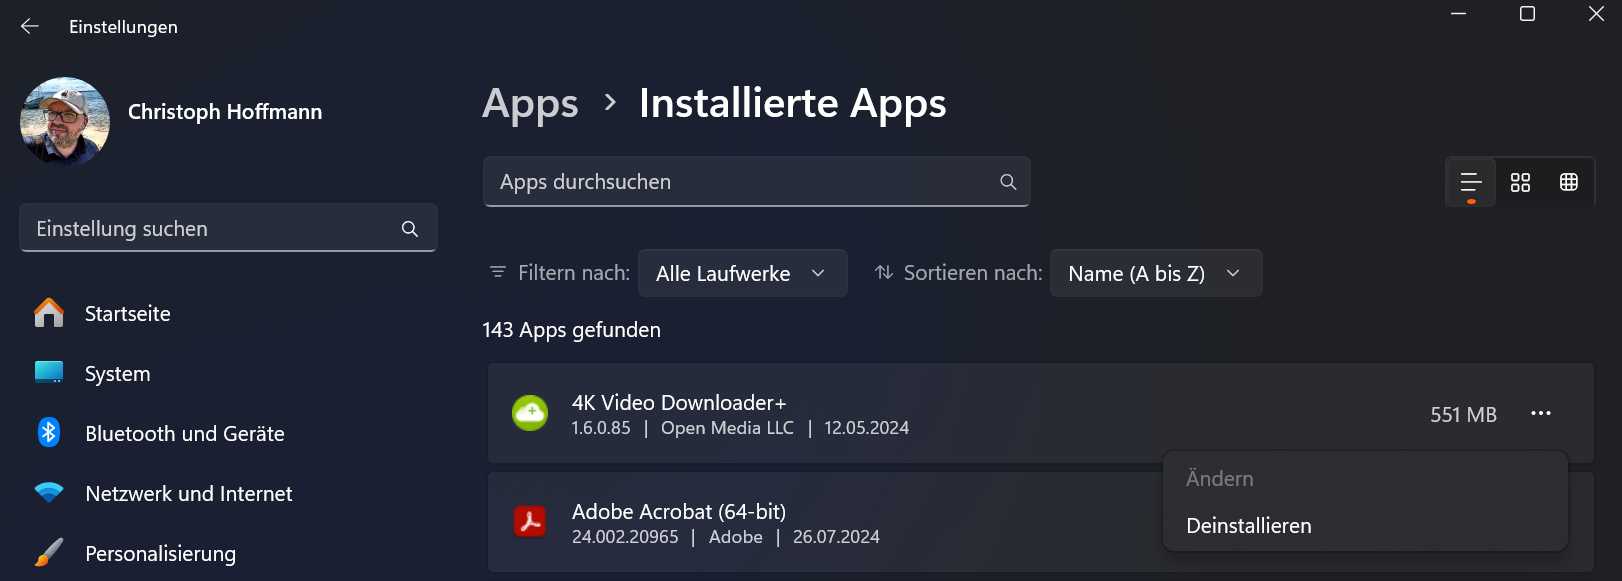This screenshot has height=581, width=1622.
Task: Select Deinstallieren from the context menu
Action: coord(1248,525)
